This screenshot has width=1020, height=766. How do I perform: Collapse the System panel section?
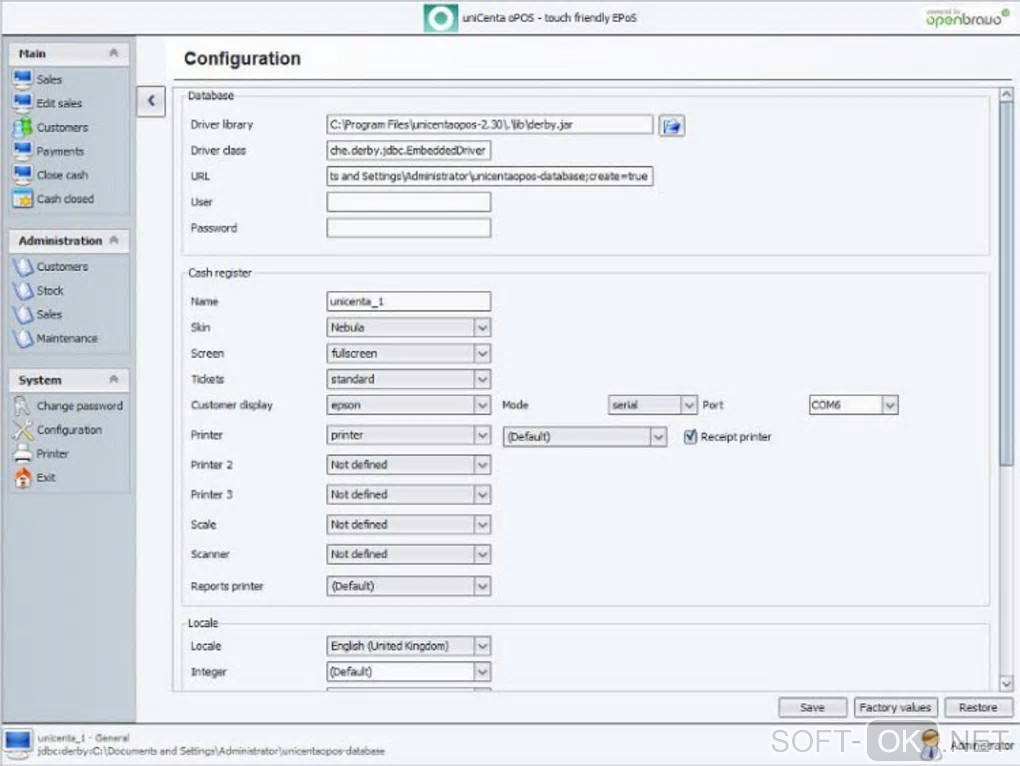click(114, 380)
